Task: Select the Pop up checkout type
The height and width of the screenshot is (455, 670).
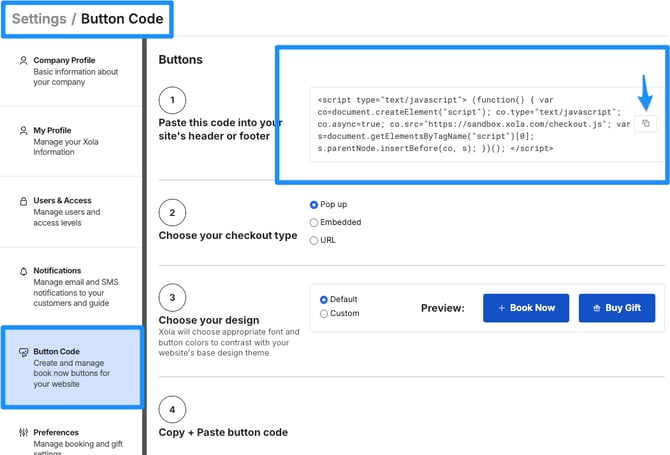Action: tap(314, 205)
